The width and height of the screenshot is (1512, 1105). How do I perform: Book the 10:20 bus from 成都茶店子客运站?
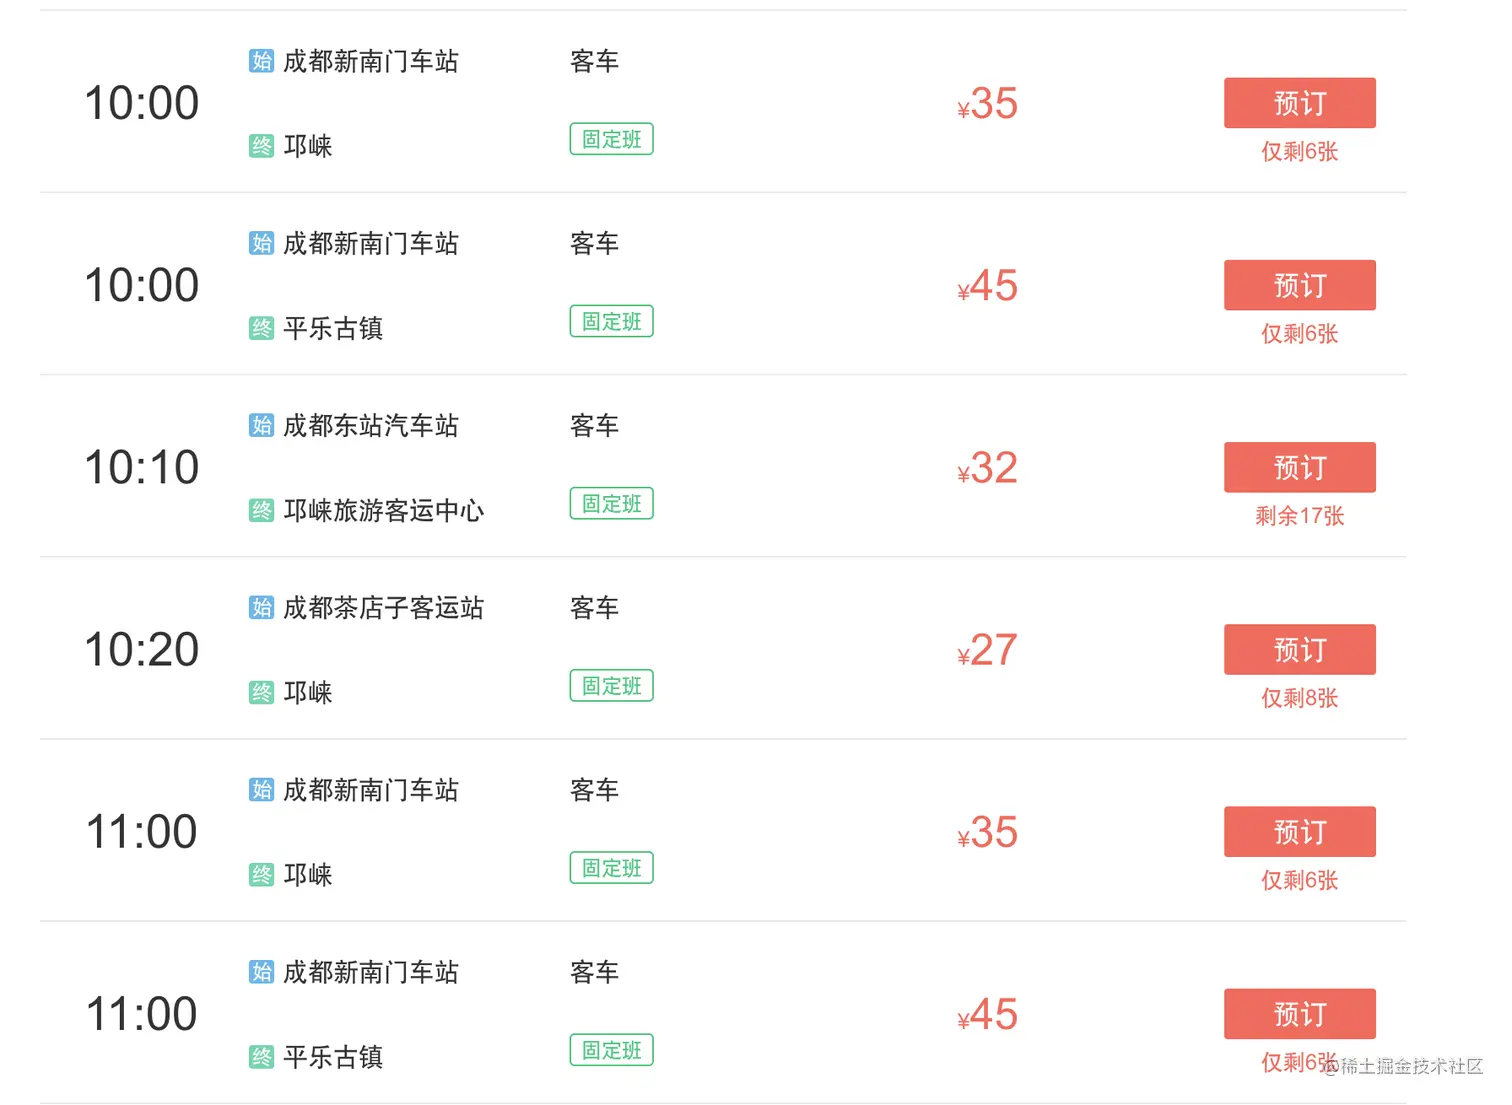(x=1299, y=649)
